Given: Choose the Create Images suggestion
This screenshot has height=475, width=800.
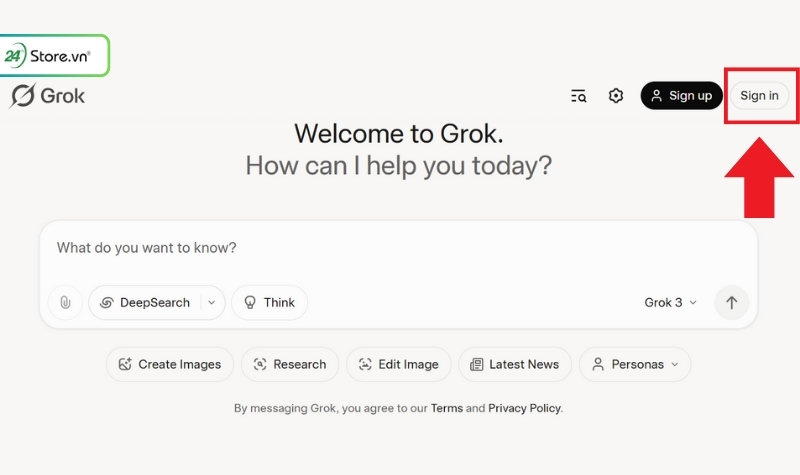Looking at the screenshot, I should [x=170, y=364].
